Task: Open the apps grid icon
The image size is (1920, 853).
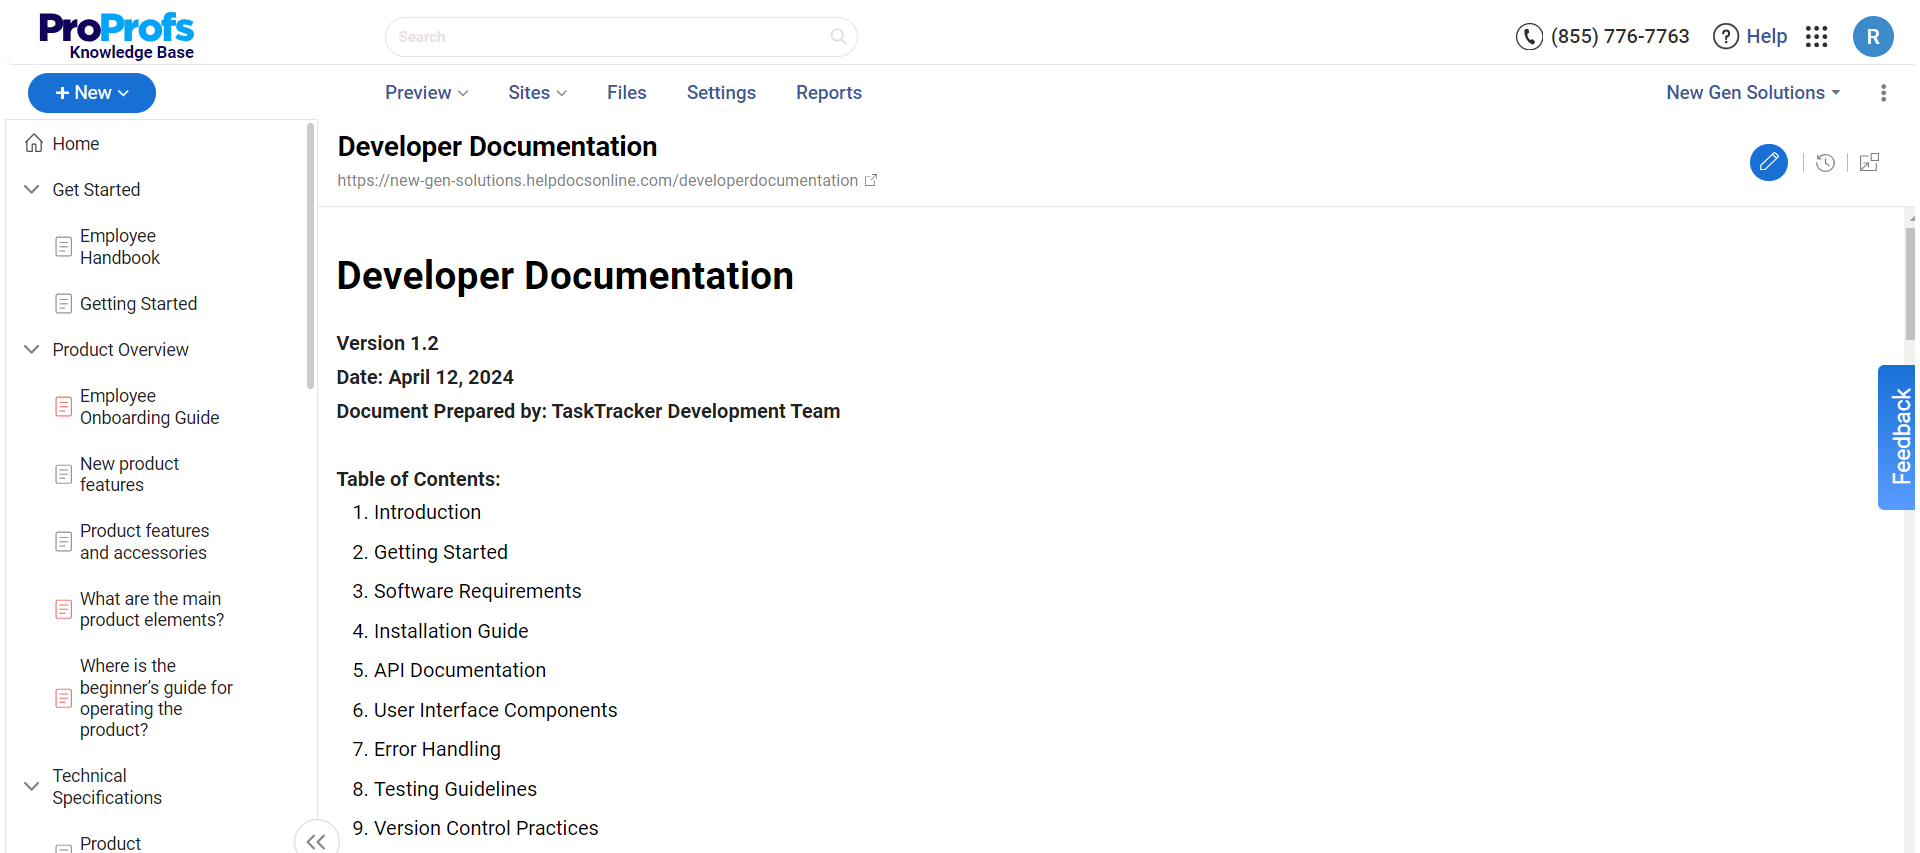Action: pos(1817,37)
